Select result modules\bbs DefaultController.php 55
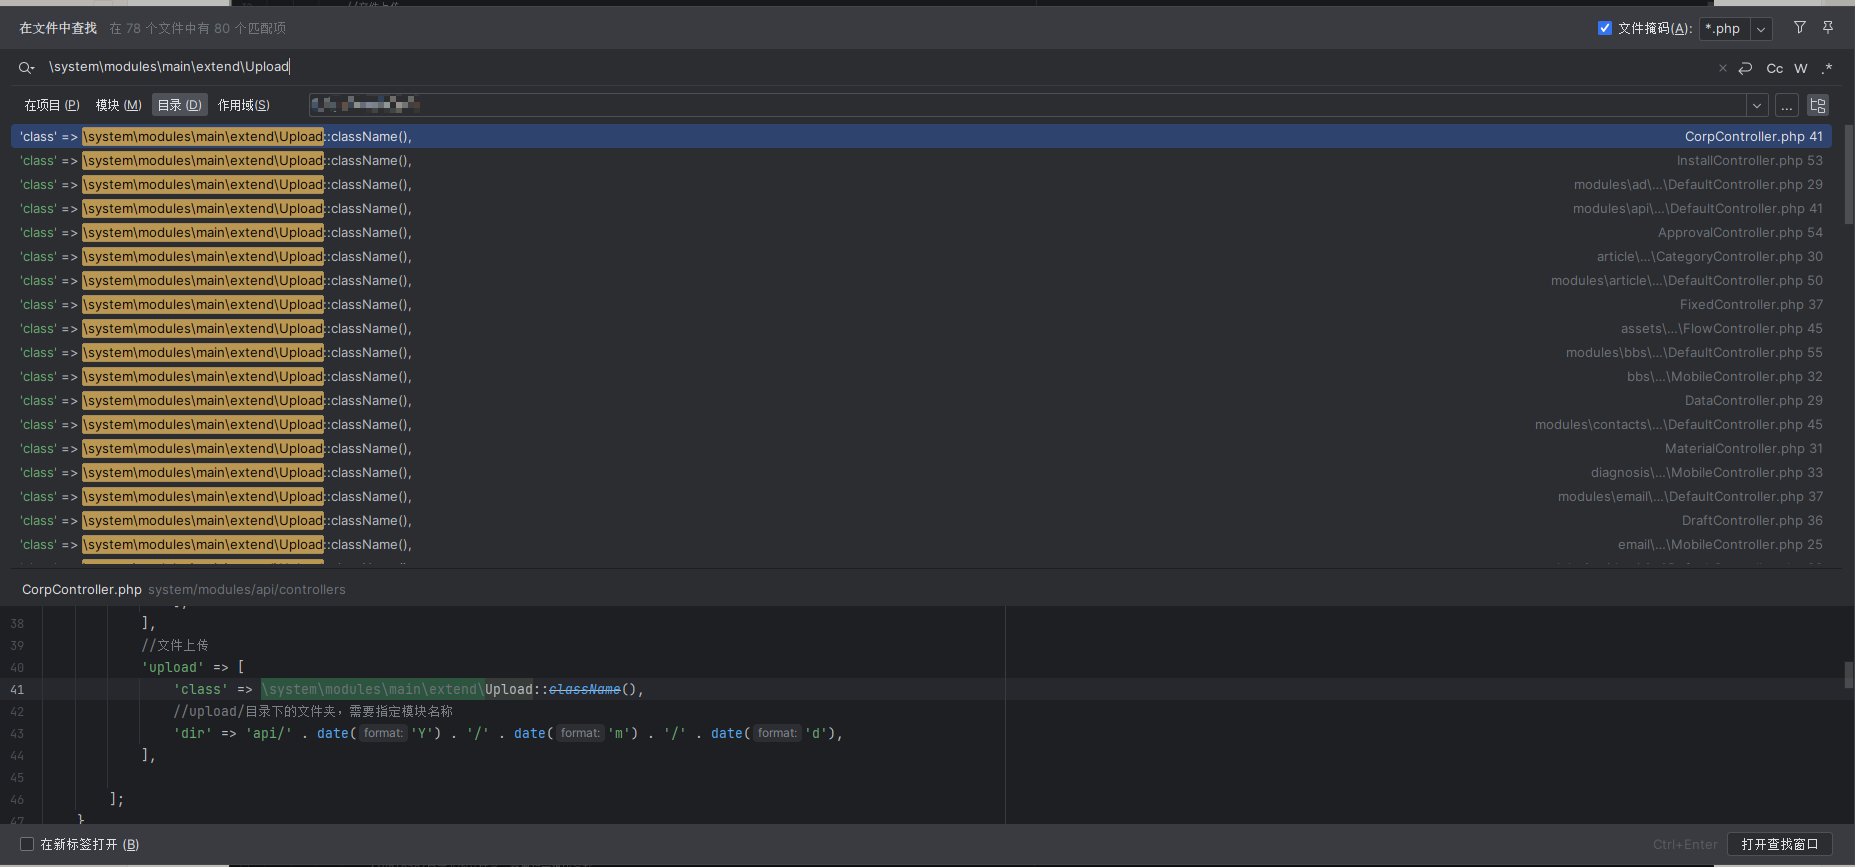 (x=921, y=352)
